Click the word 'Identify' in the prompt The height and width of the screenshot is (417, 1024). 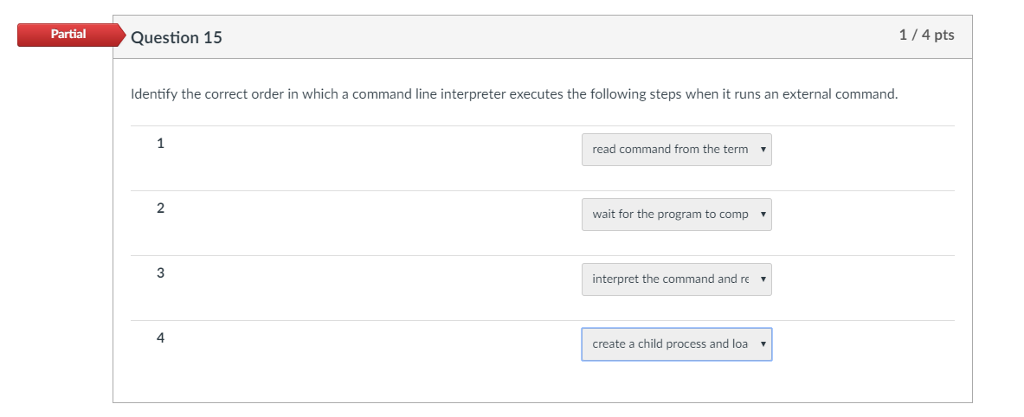(x=157, y=95)
